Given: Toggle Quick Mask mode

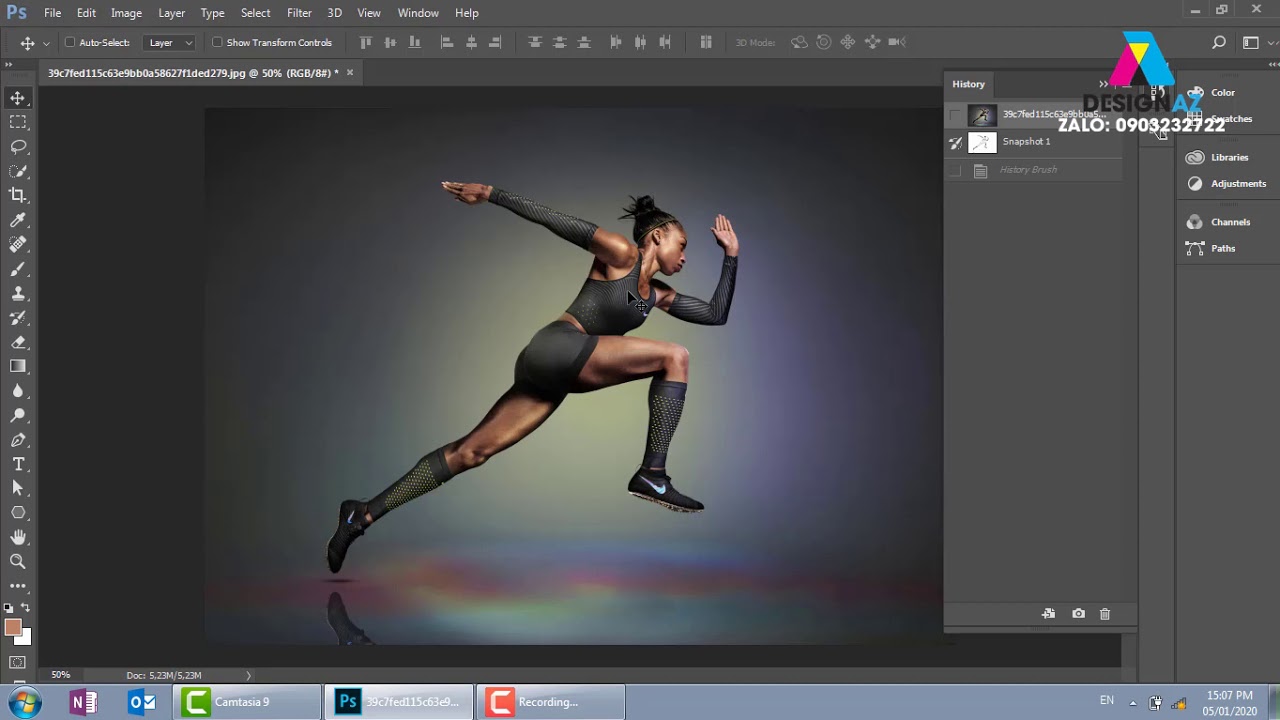Looking at the screenshot, I should 18,663.
